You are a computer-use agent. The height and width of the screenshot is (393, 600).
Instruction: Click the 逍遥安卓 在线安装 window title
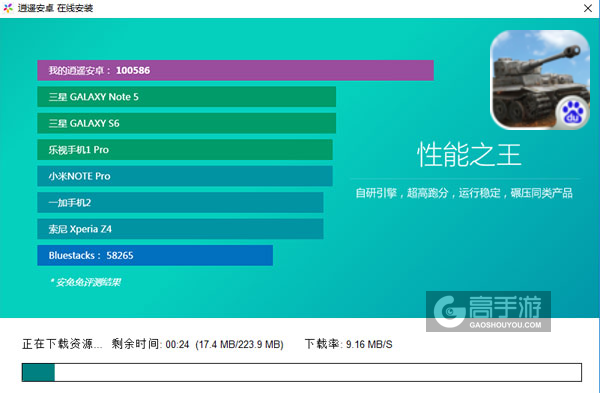click(55, 8)
